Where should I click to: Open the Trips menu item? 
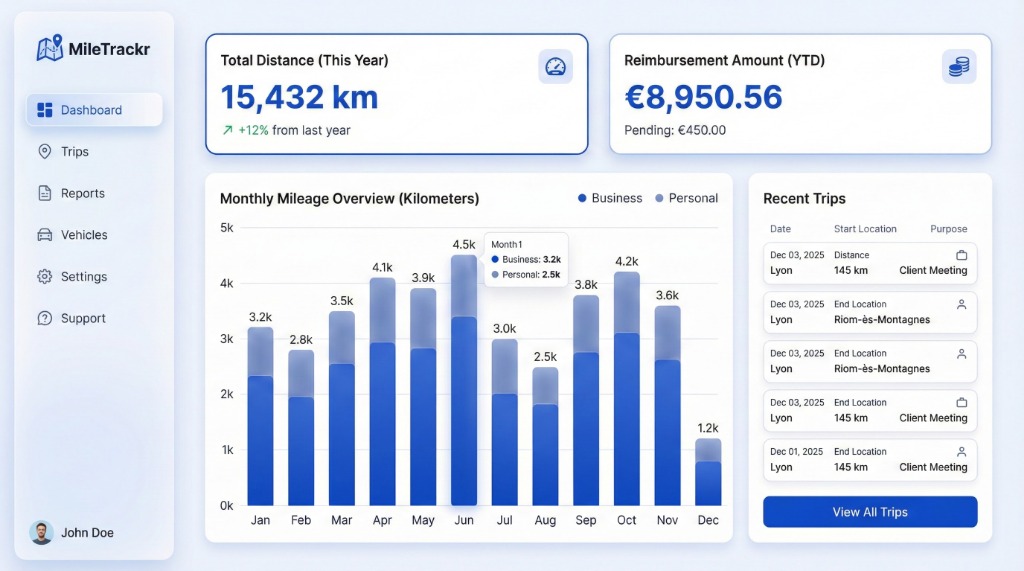tap(74, 152)
